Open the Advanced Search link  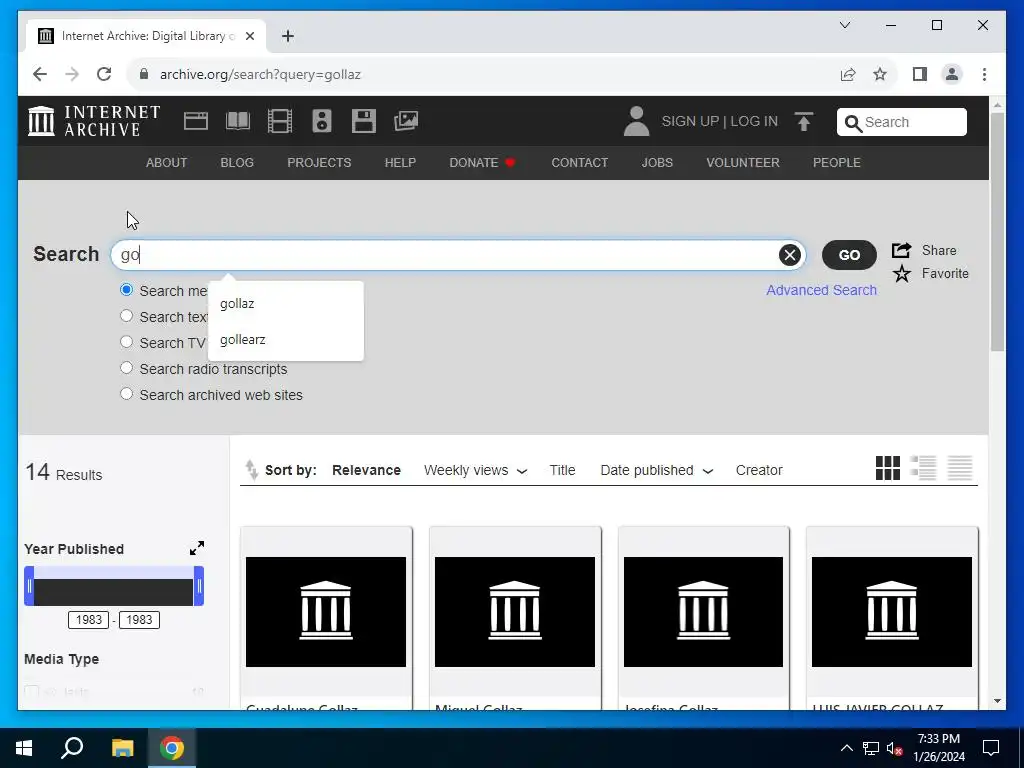[x=822, y=290]
